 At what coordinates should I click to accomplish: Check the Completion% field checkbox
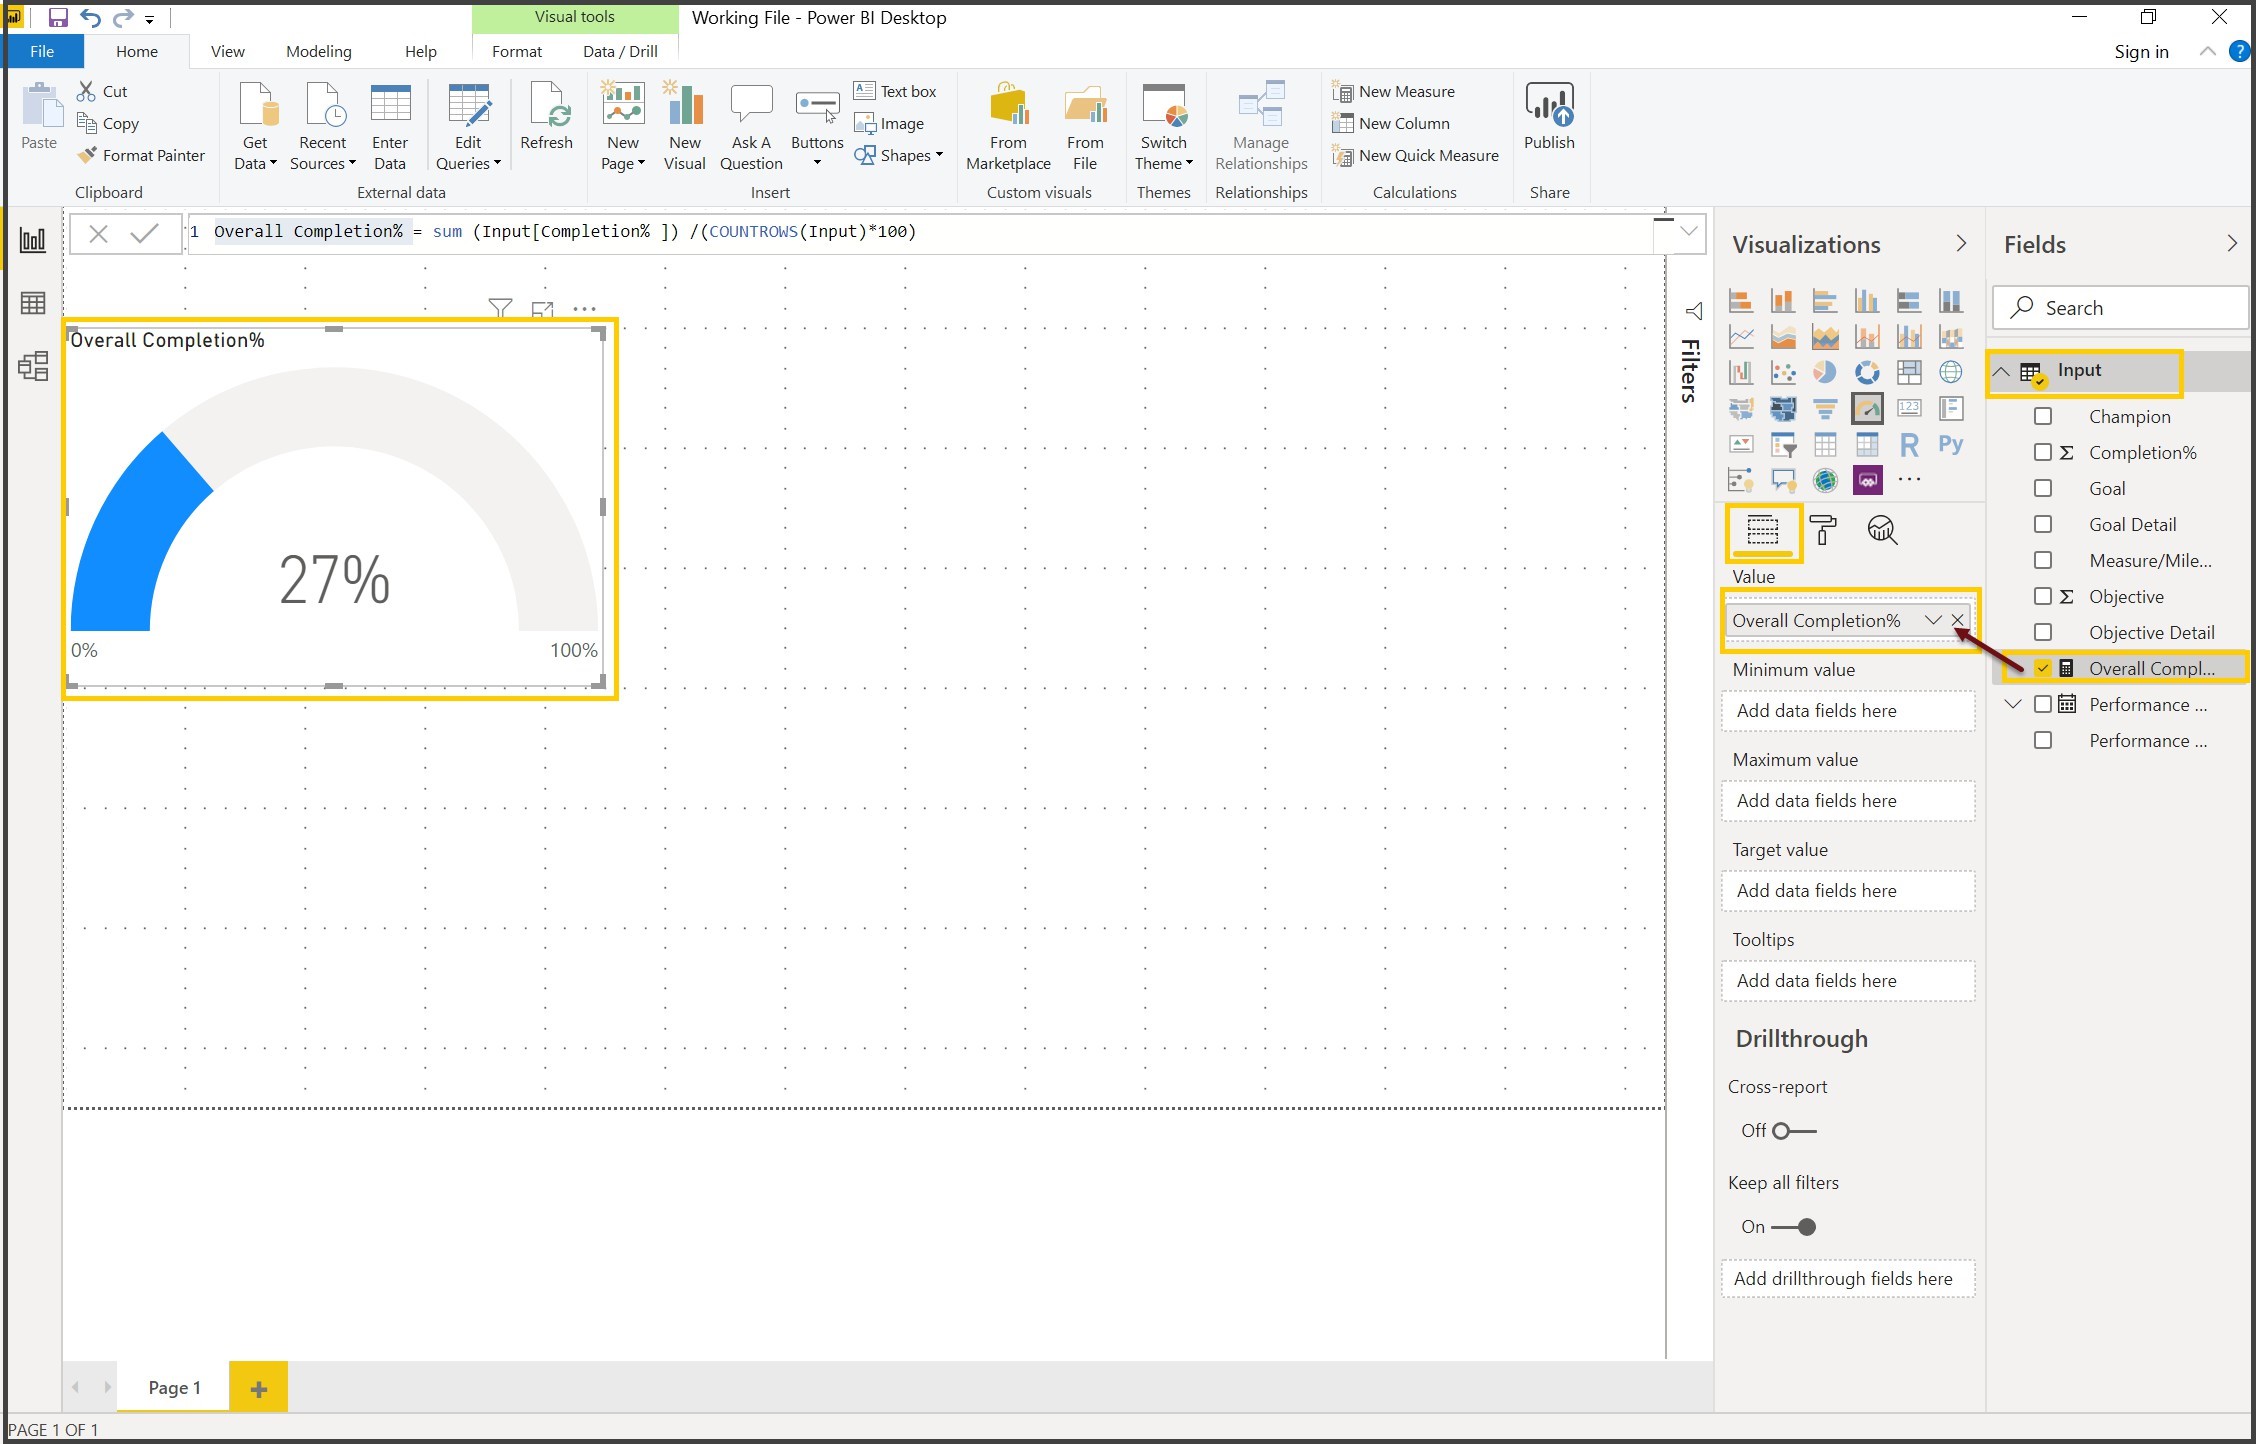[2043, 452]
